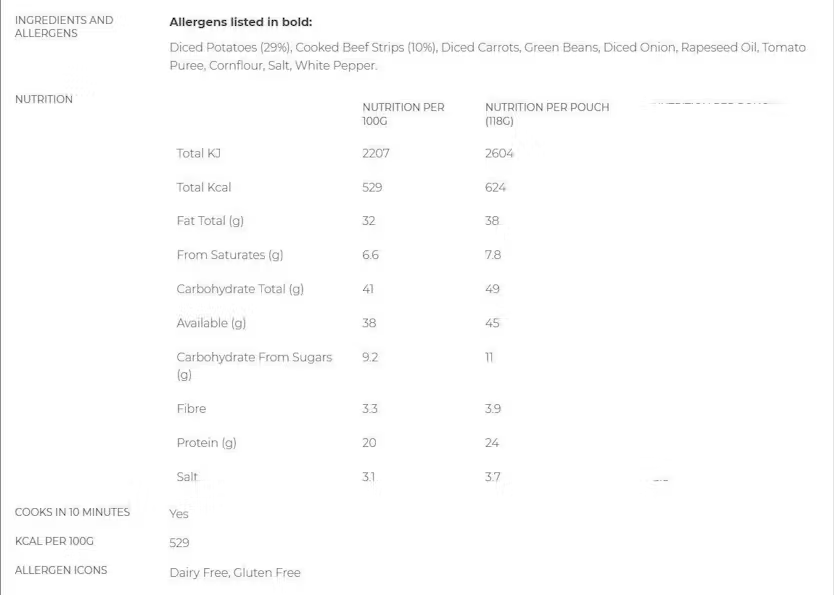Click the 'Cooks in 10 minutes' label
The image size is (834, 595).
72,512
